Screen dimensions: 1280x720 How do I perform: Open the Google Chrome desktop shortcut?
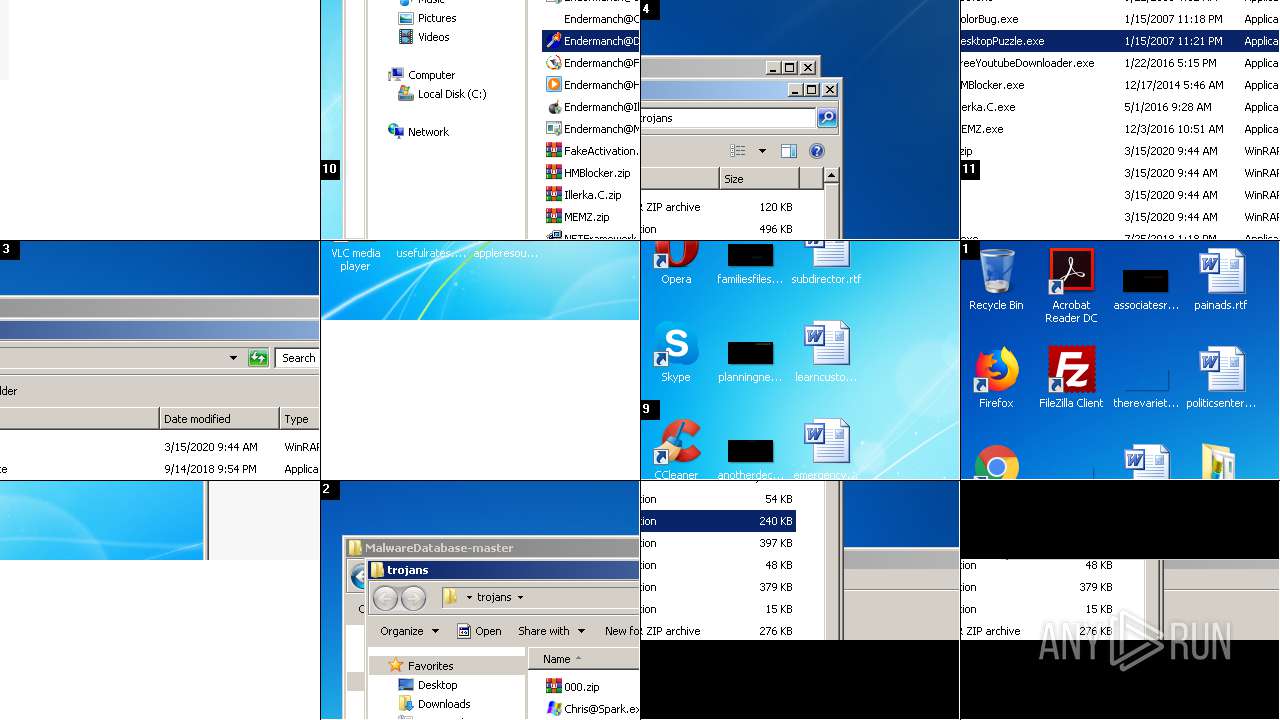coord(996,462)
